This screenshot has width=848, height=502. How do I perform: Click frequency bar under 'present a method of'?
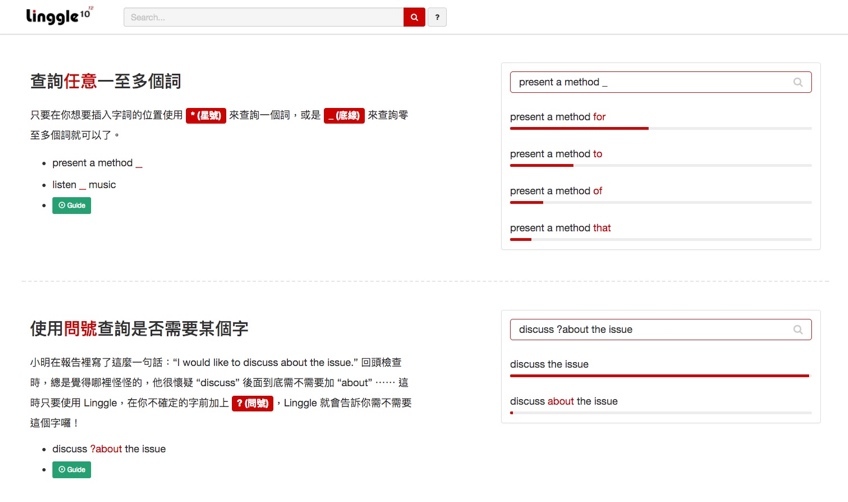pyautogui.click(x=660, y=202)
